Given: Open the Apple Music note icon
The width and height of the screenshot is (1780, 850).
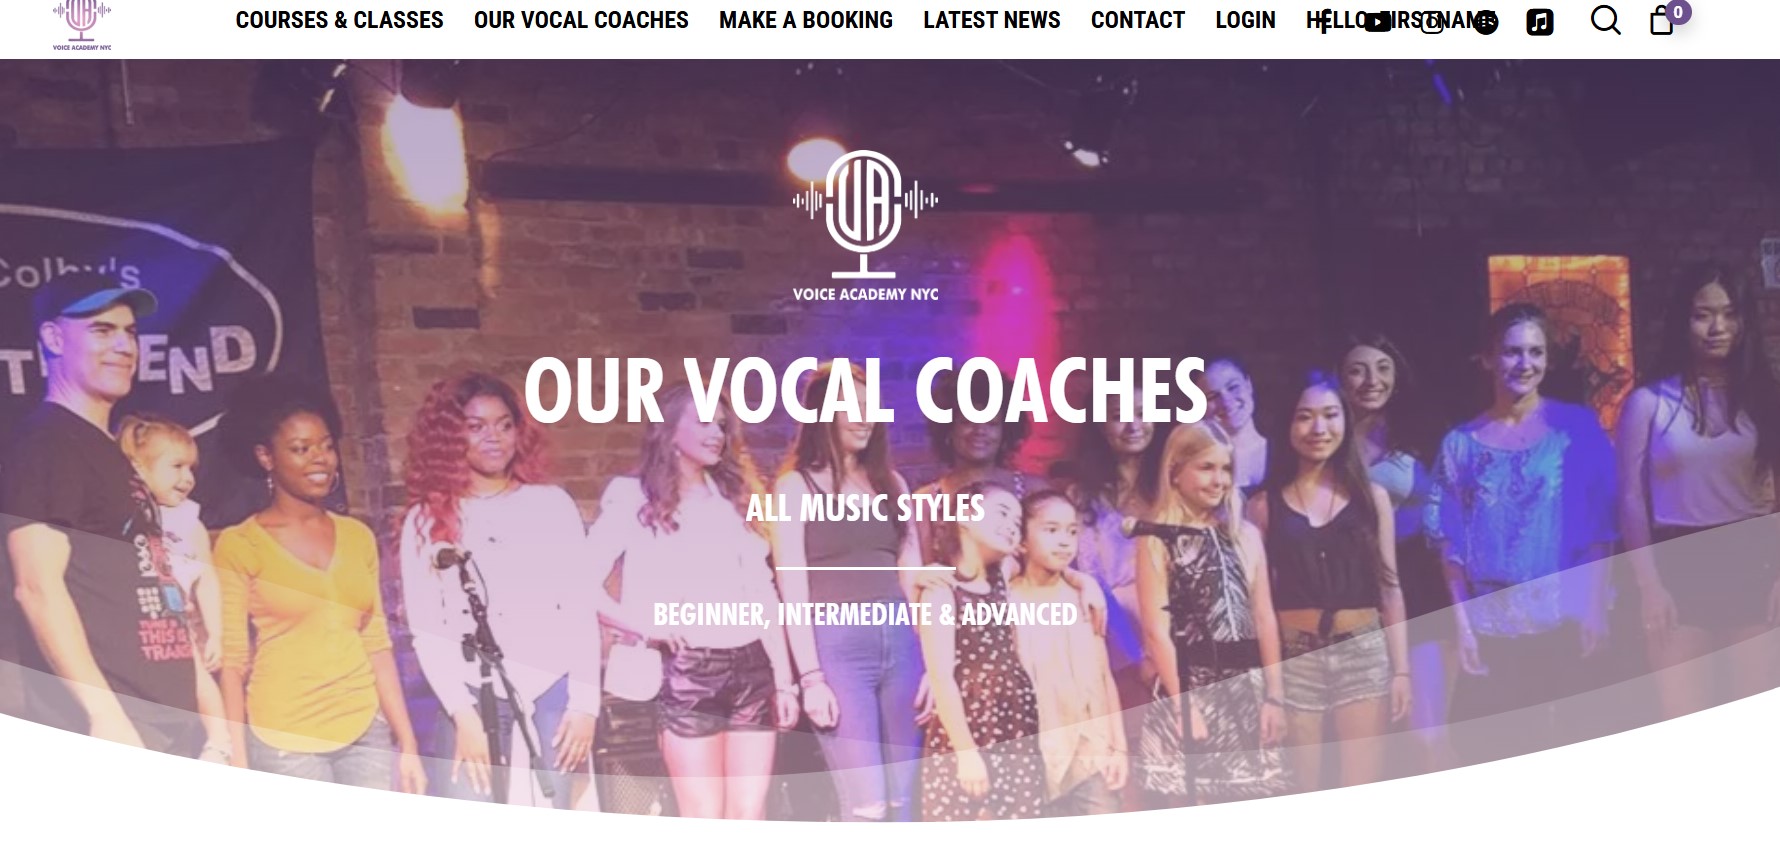Looking at the screenshot, I should [x=1540, y=21].
